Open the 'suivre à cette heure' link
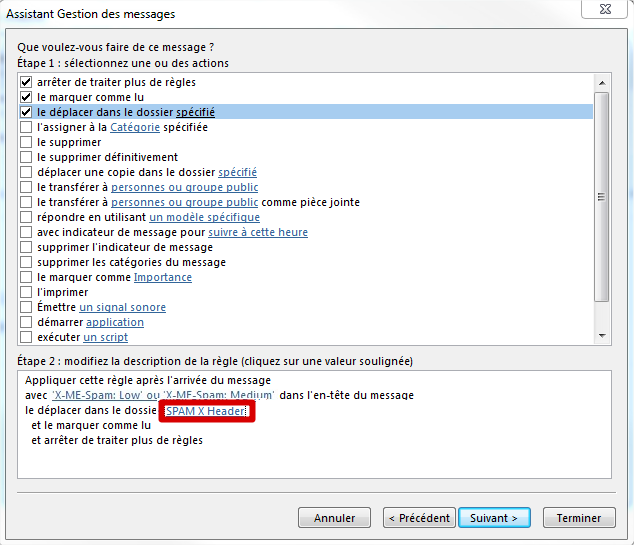 (258, 232)
